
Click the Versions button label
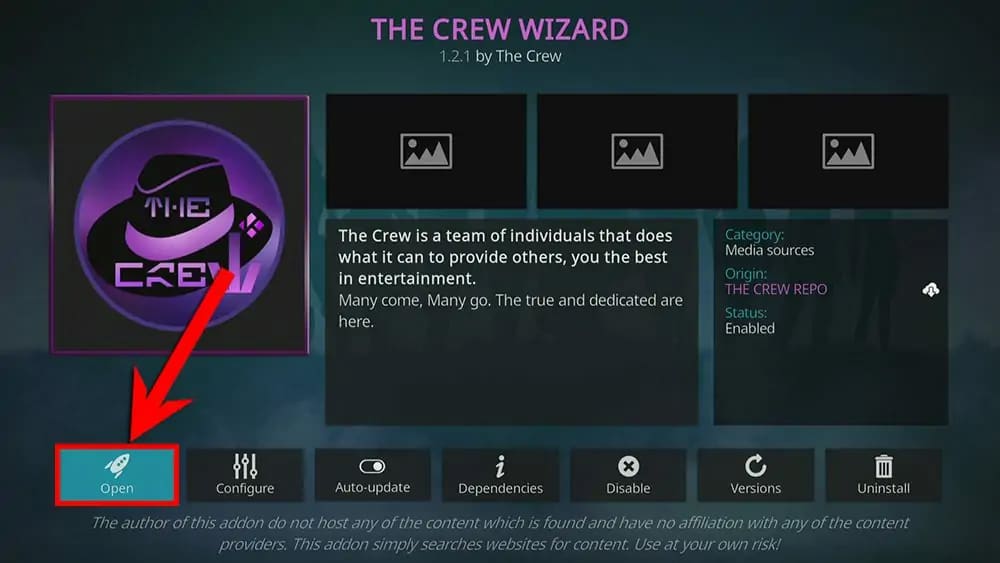[x=756, y=488]
